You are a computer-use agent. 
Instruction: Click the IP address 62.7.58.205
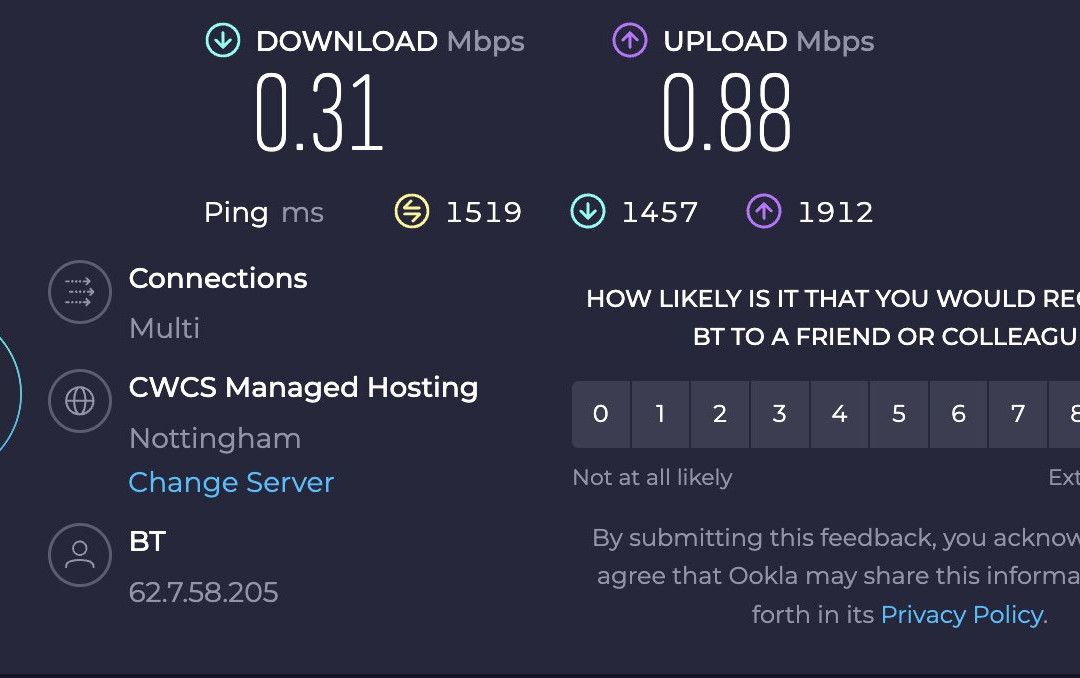pyautogui.click(x=203, y=592)
